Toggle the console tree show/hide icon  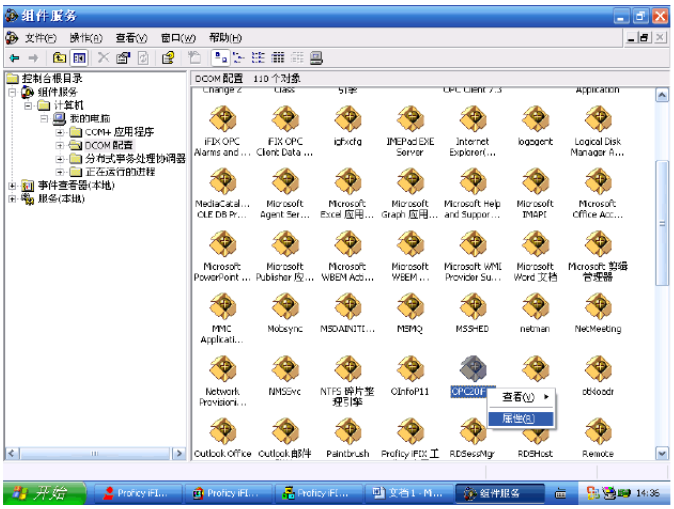coord(79,58)
